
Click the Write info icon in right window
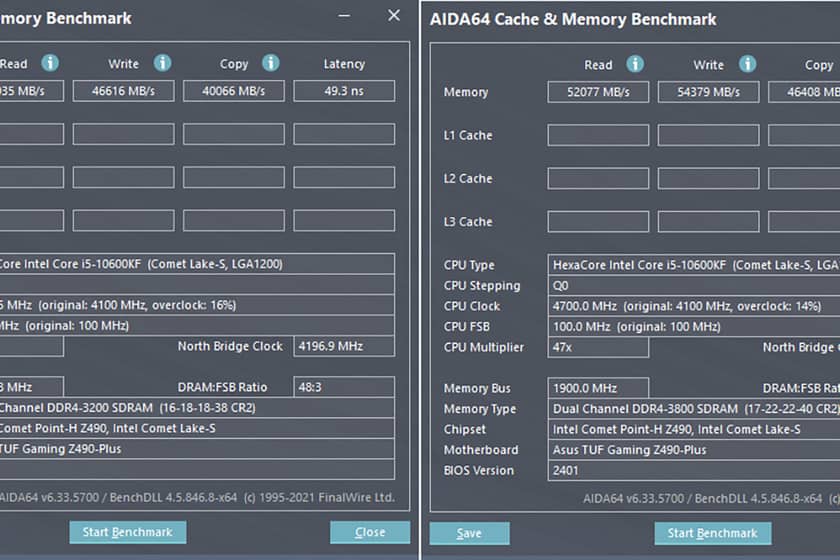[x=747, y=64]
